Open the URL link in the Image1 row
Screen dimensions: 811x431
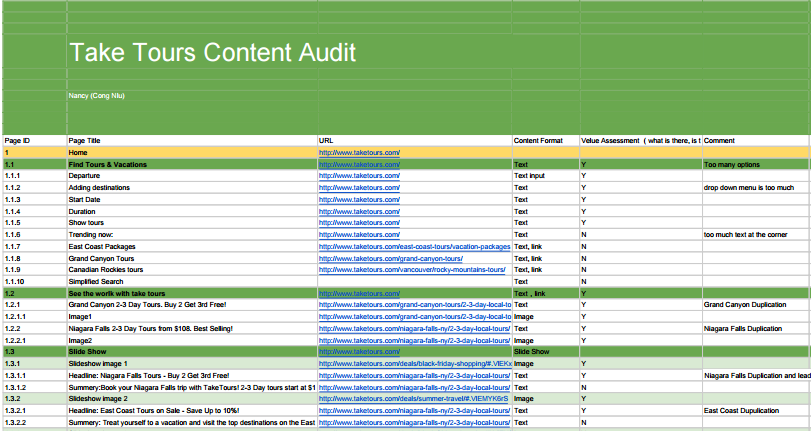415,317
